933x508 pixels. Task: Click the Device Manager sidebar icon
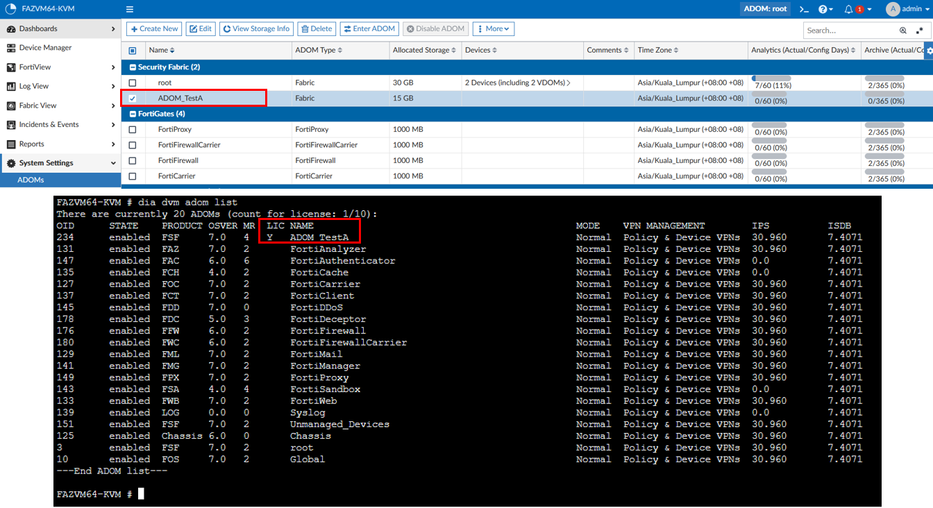[11, 48]
